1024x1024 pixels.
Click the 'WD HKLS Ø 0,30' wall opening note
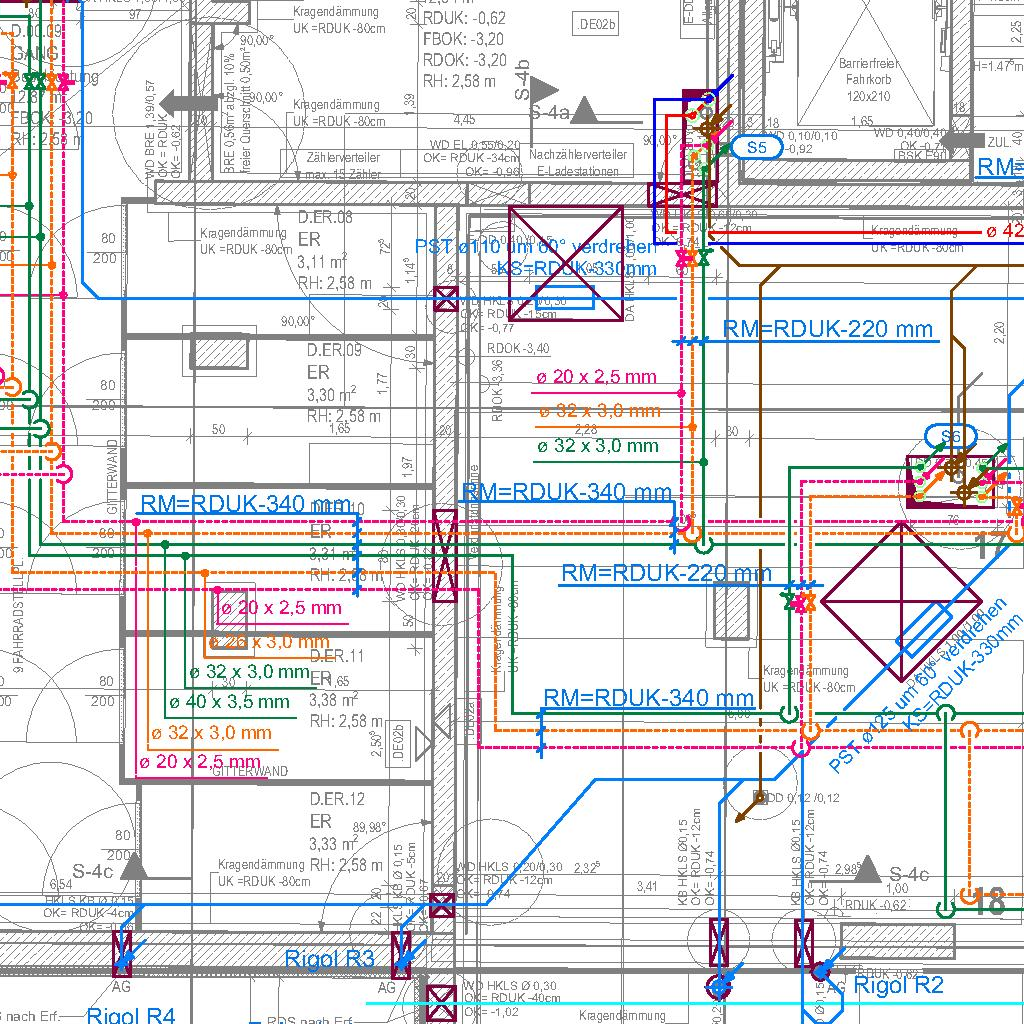(511, 985)
